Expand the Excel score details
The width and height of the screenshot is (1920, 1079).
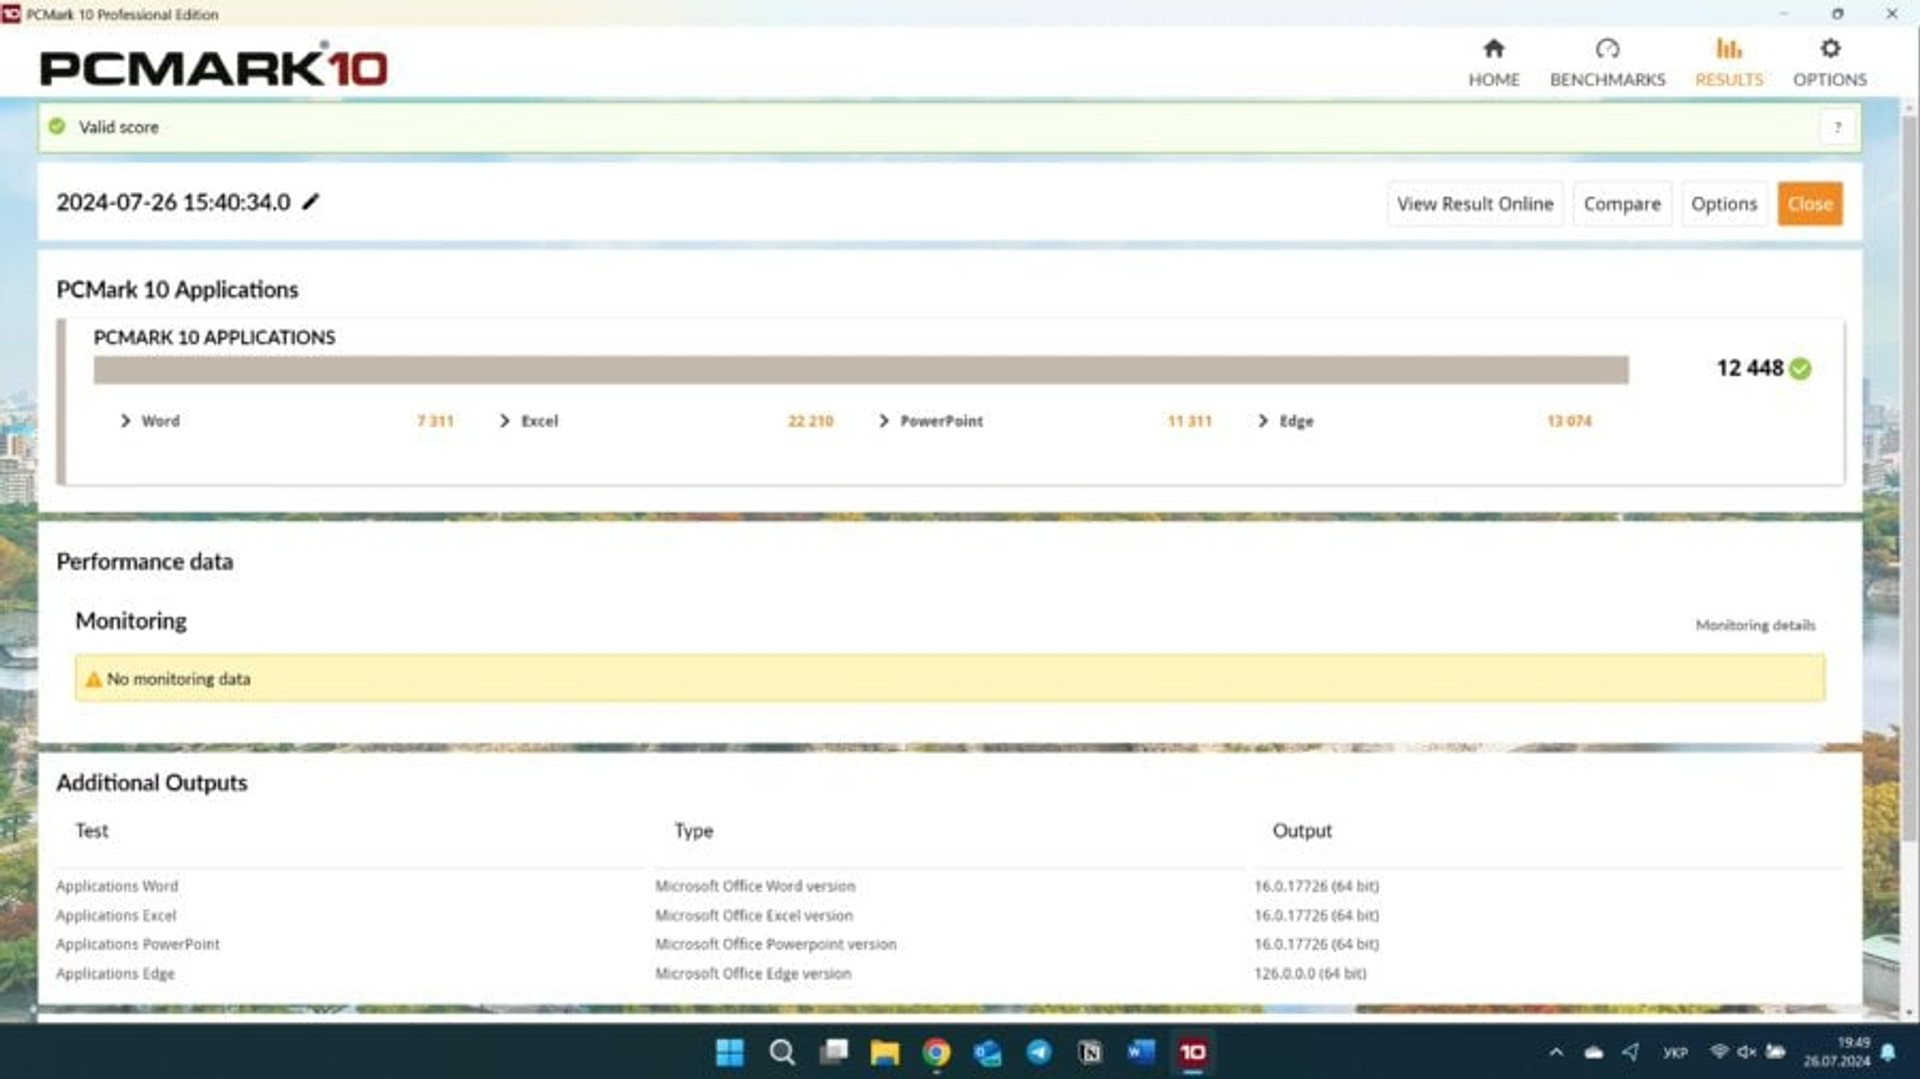point(504,421)
